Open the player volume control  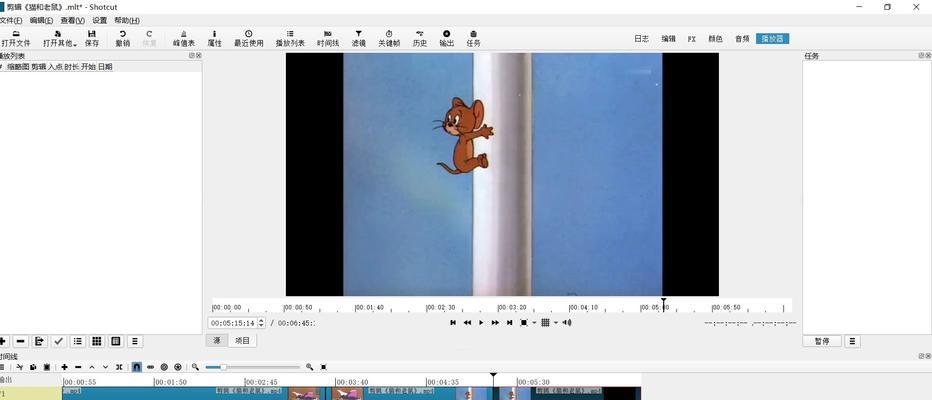click(567, 323)
